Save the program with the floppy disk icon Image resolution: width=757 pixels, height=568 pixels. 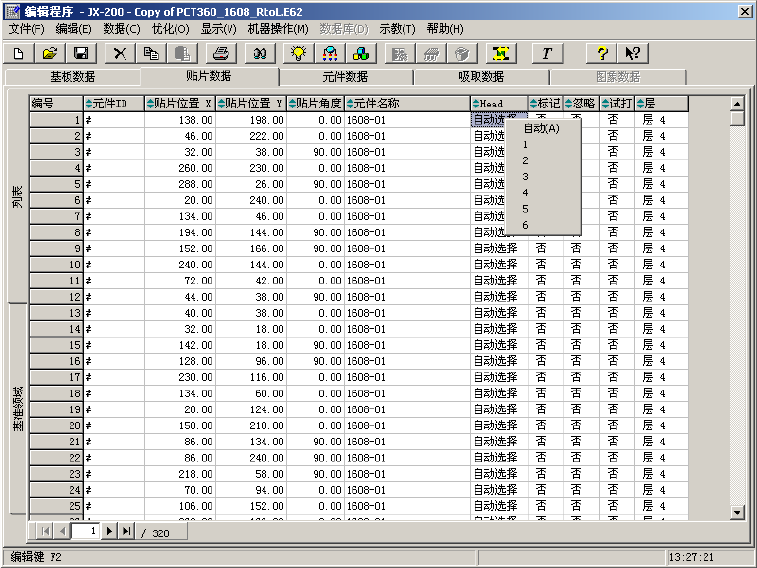pyautogui.click(x=80, y=53)
